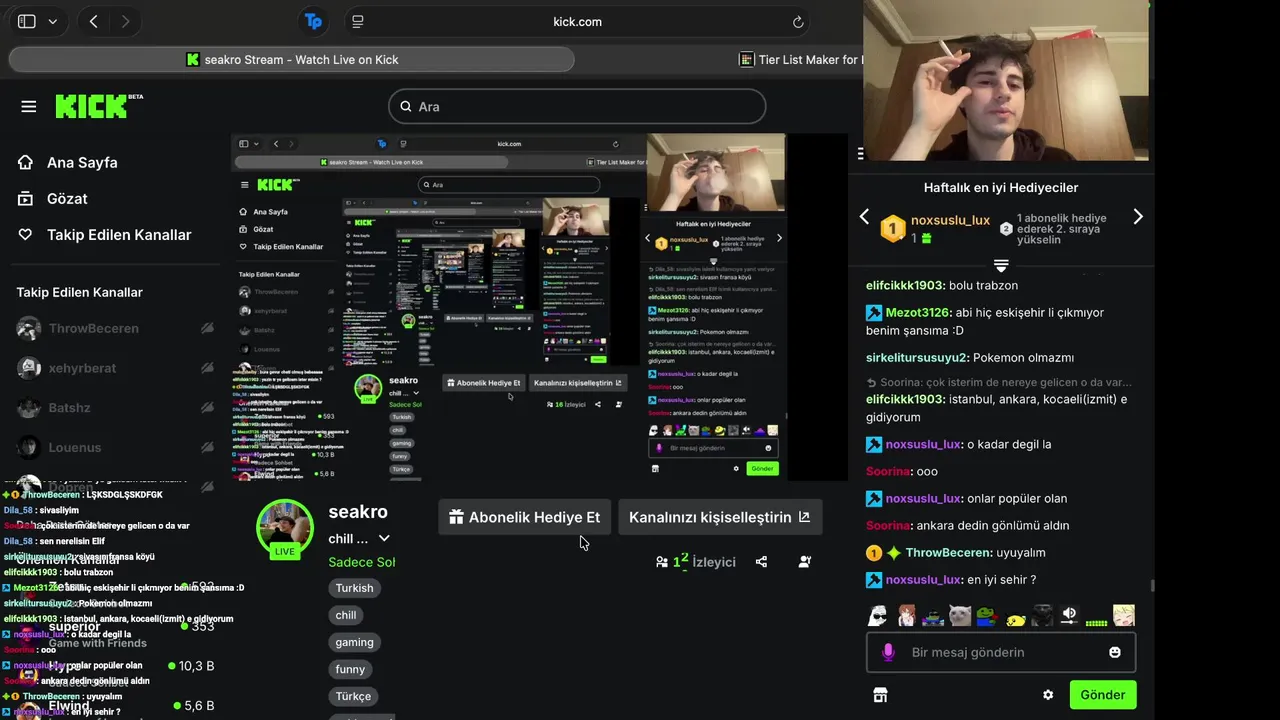Open Gözat in sidebar
The image size is (1280, 720).
[x=53, y=199]
